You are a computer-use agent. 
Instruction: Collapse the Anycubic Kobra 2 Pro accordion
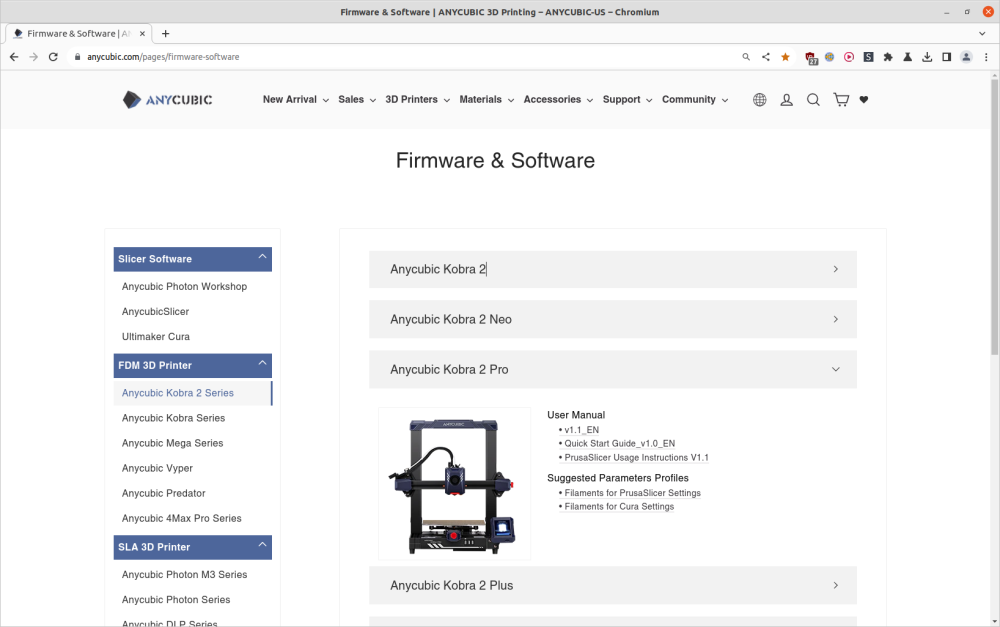[x=612, y=369]
